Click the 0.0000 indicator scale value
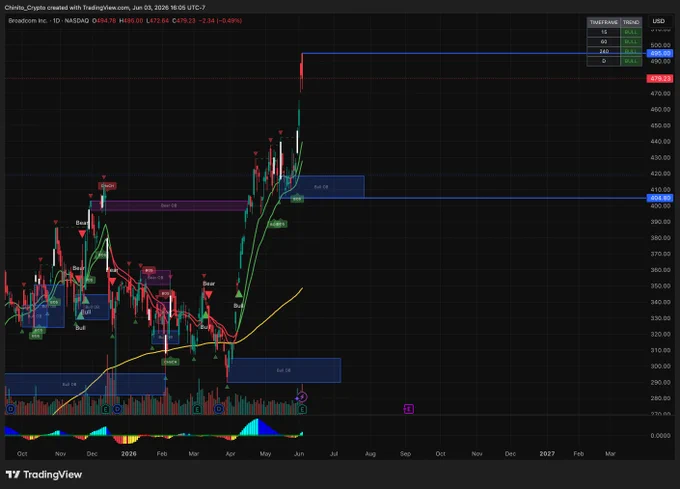The width and height of the screenshot is (680, 489). (660, 435)
